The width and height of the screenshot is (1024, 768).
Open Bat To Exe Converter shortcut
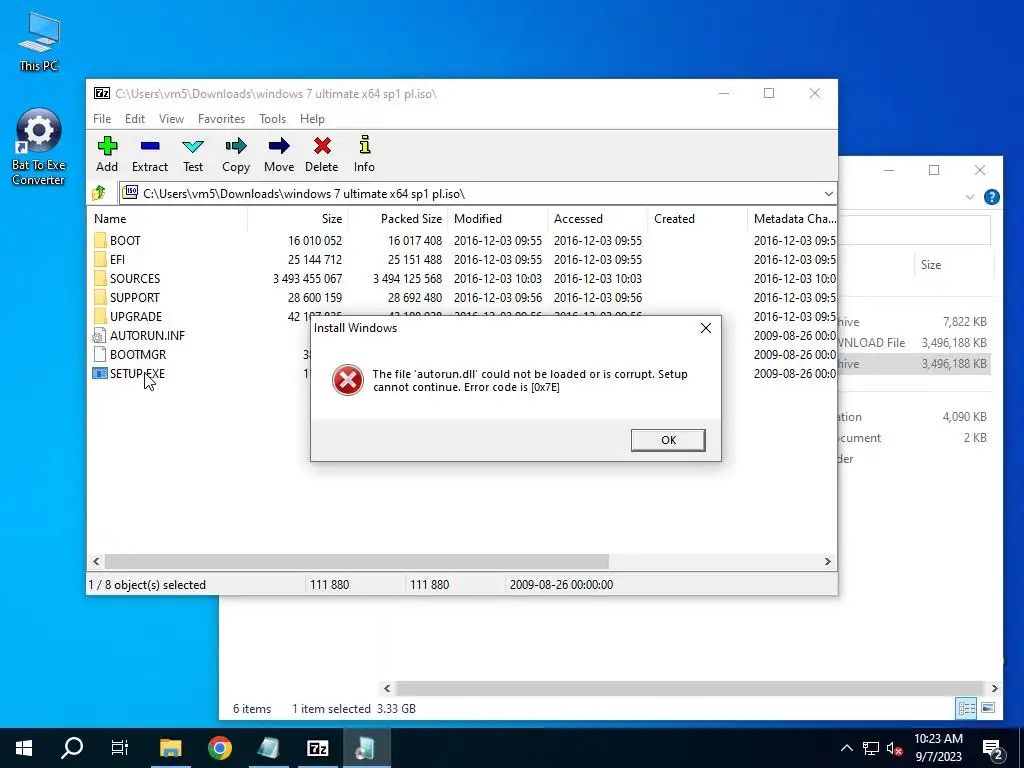pos(39,148)
